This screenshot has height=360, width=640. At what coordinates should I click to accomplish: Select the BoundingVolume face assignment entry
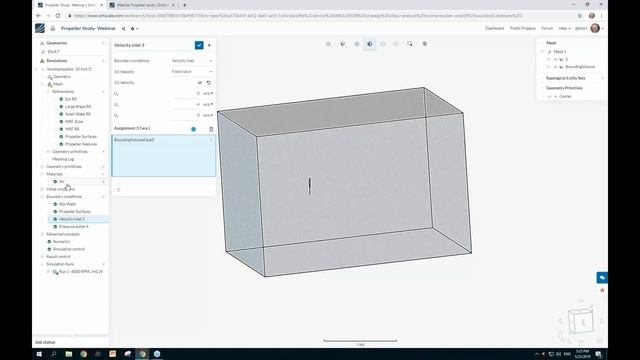pos(163,140)
